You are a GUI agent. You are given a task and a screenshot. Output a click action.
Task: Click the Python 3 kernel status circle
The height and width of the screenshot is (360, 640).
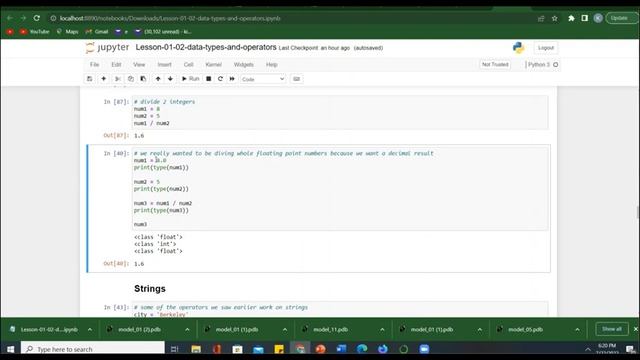coord(556,64)
